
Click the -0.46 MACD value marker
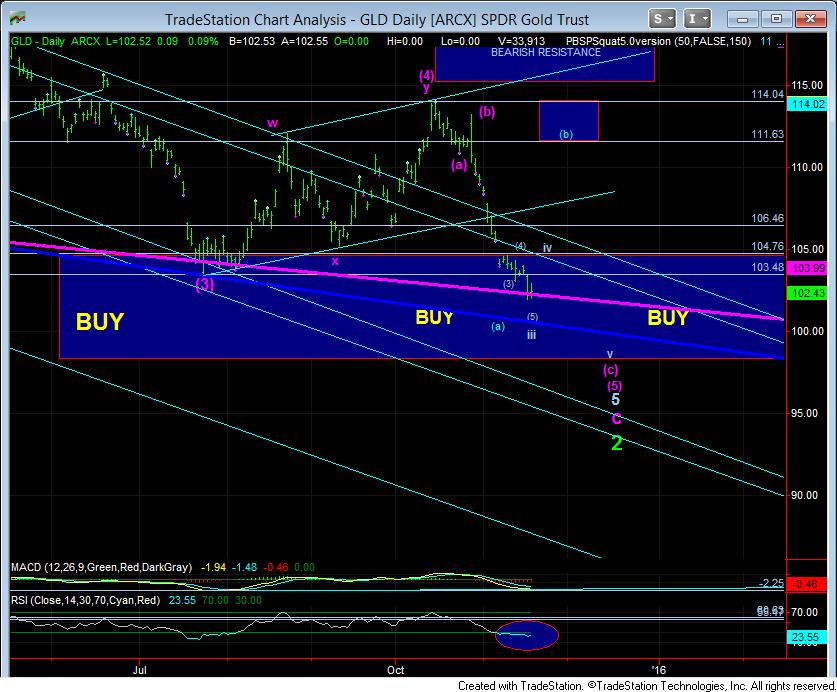(x=806, y=585)
